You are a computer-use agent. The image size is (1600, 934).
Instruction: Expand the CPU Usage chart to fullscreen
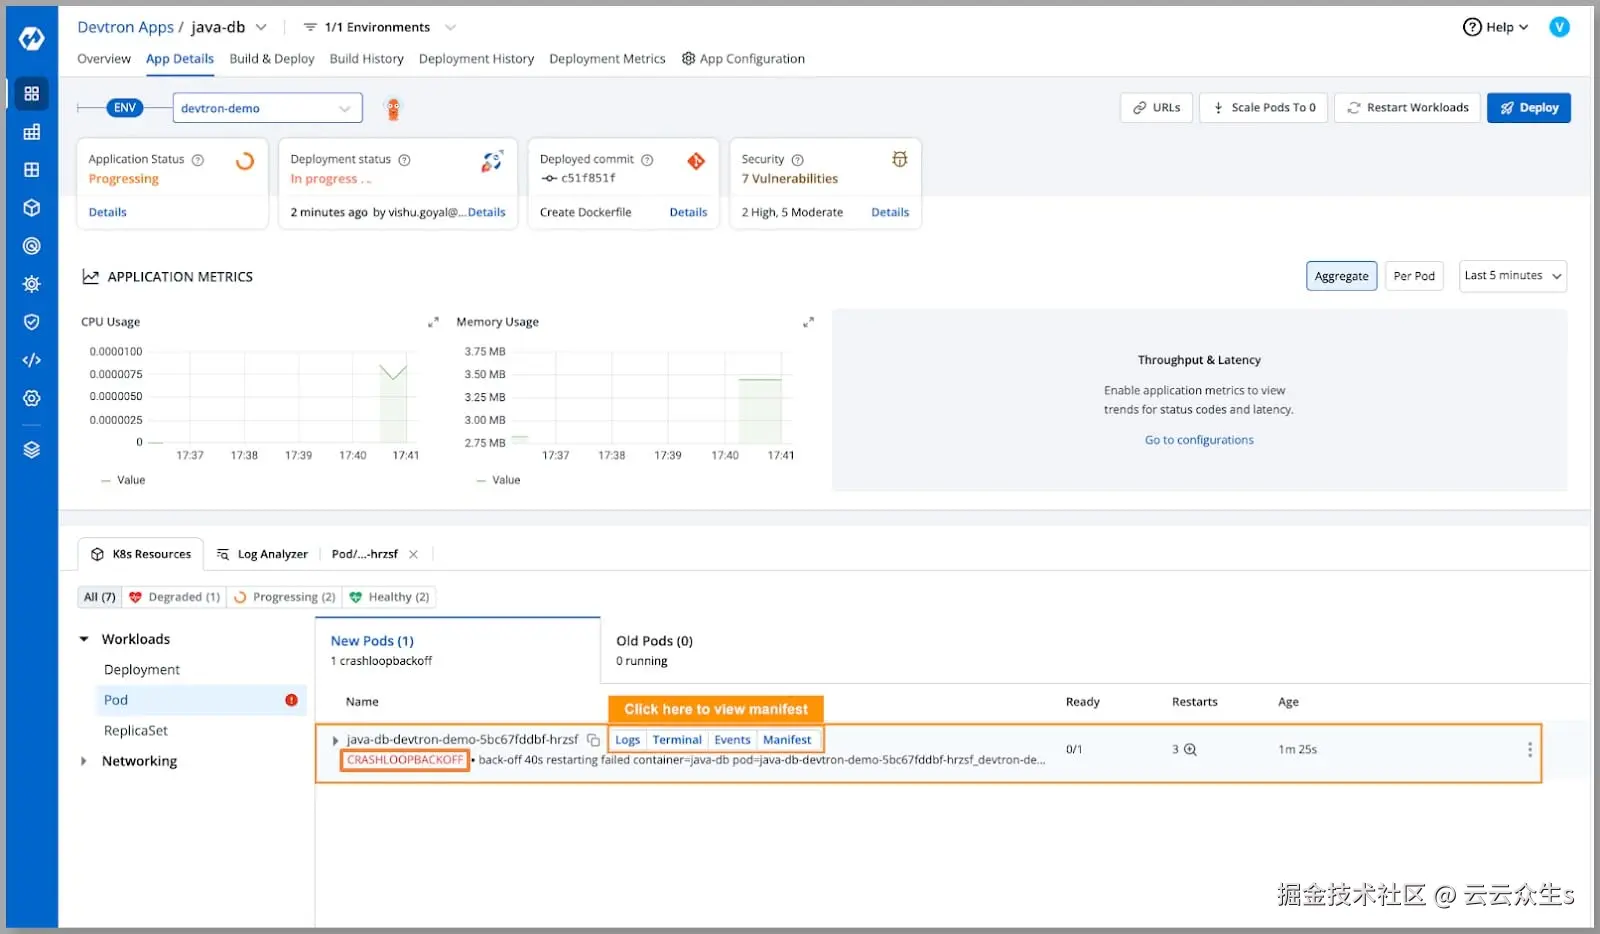click(x=433, y=322)
